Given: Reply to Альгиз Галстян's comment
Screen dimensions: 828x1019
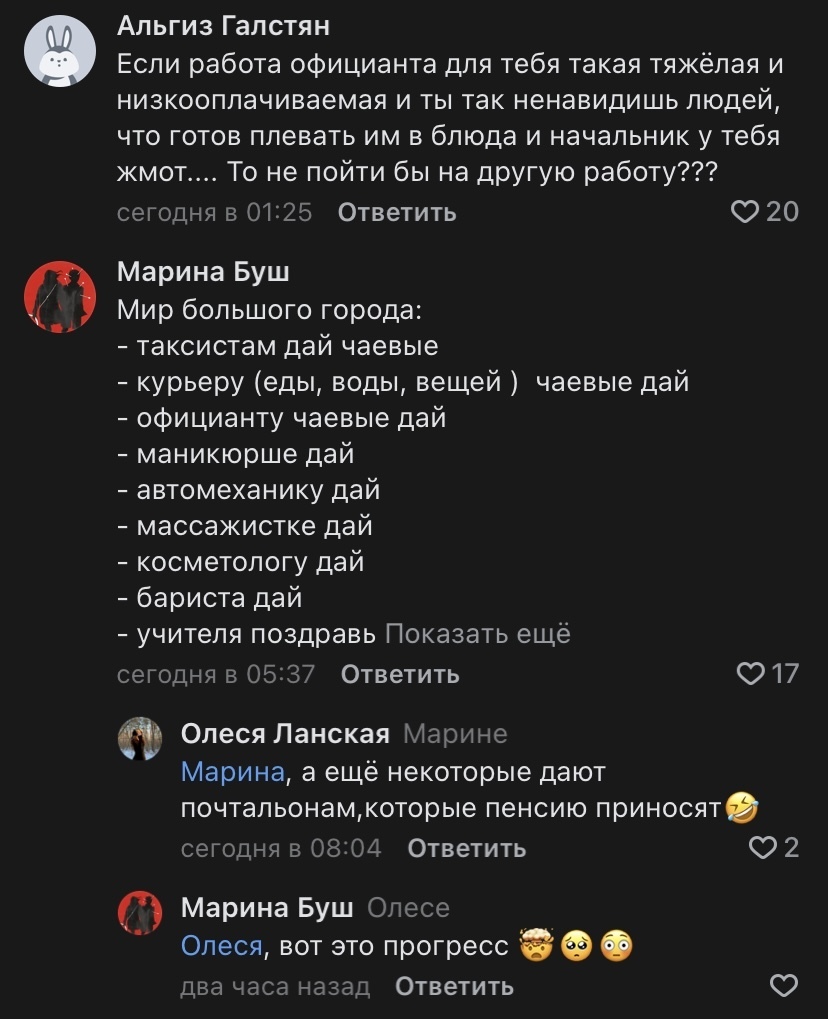Looking at the screenshot, I should [x=397, y=213].
